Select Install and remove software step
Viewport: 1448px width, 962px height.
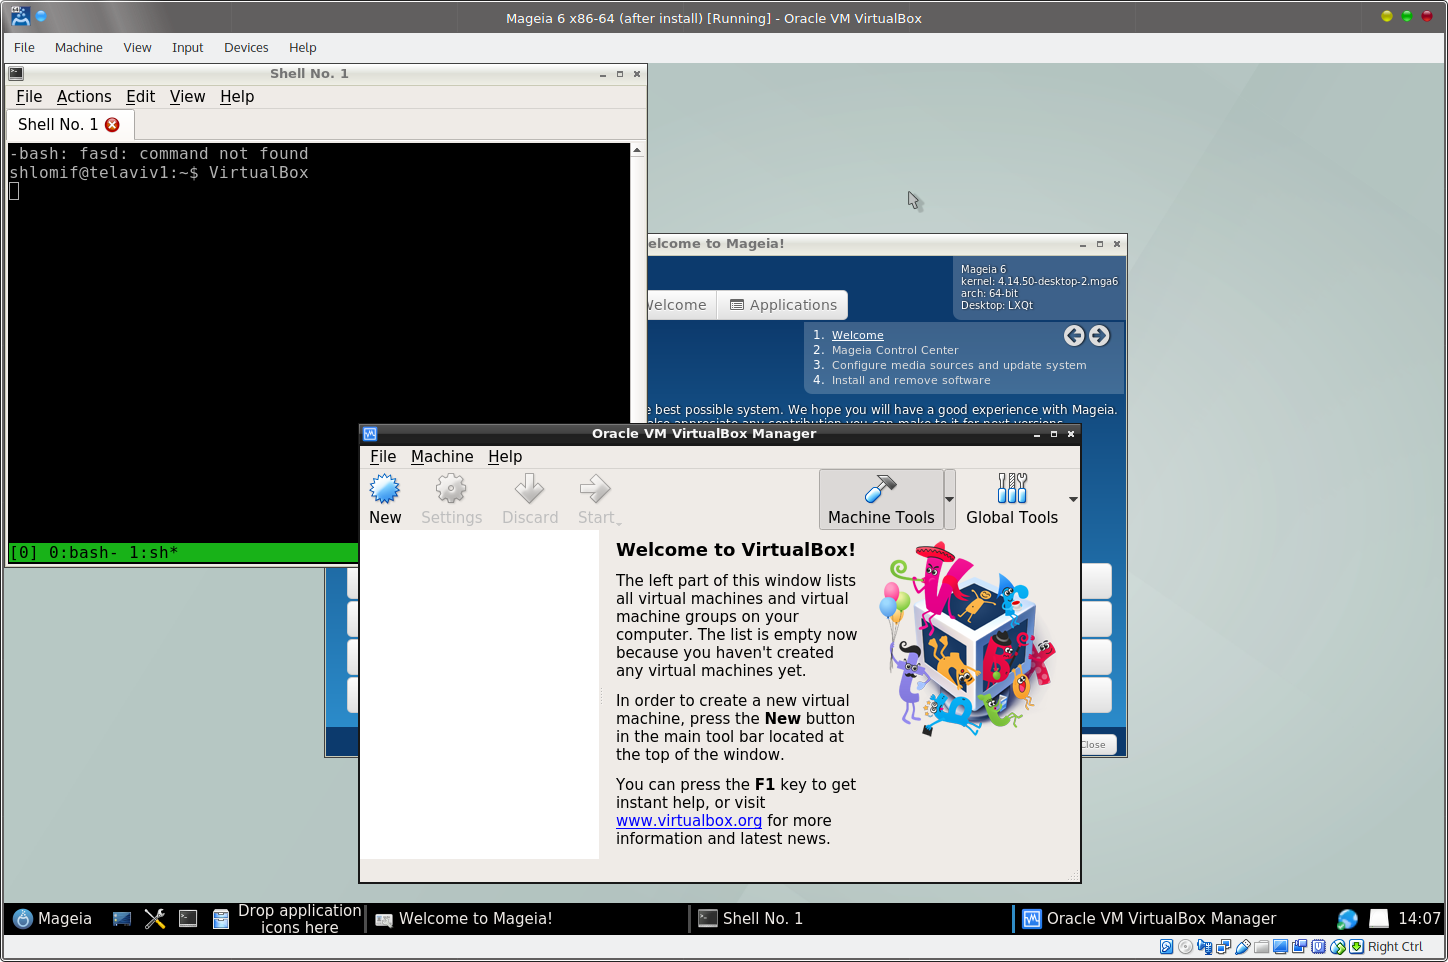(911, 380)
